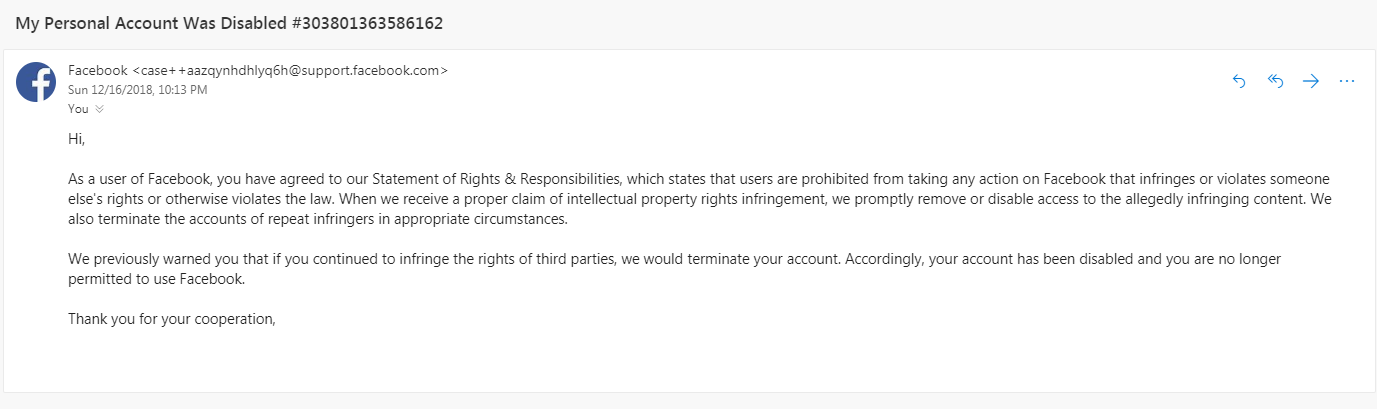Expand recipient details chevron beside "You"
Image resolution: width=1377 pixels, height=409 pixels.
(100, 109)
